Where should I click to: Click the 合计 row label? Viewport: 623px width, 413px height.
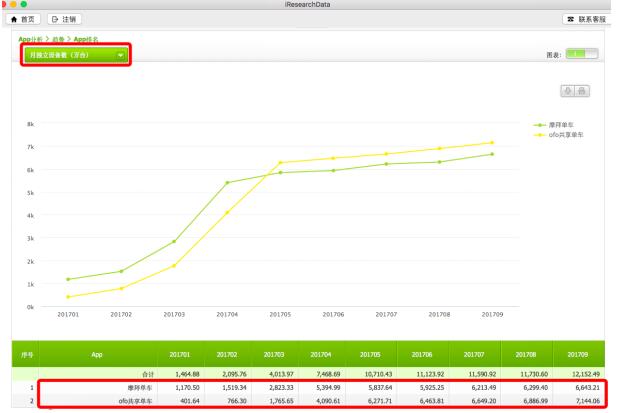148,374
